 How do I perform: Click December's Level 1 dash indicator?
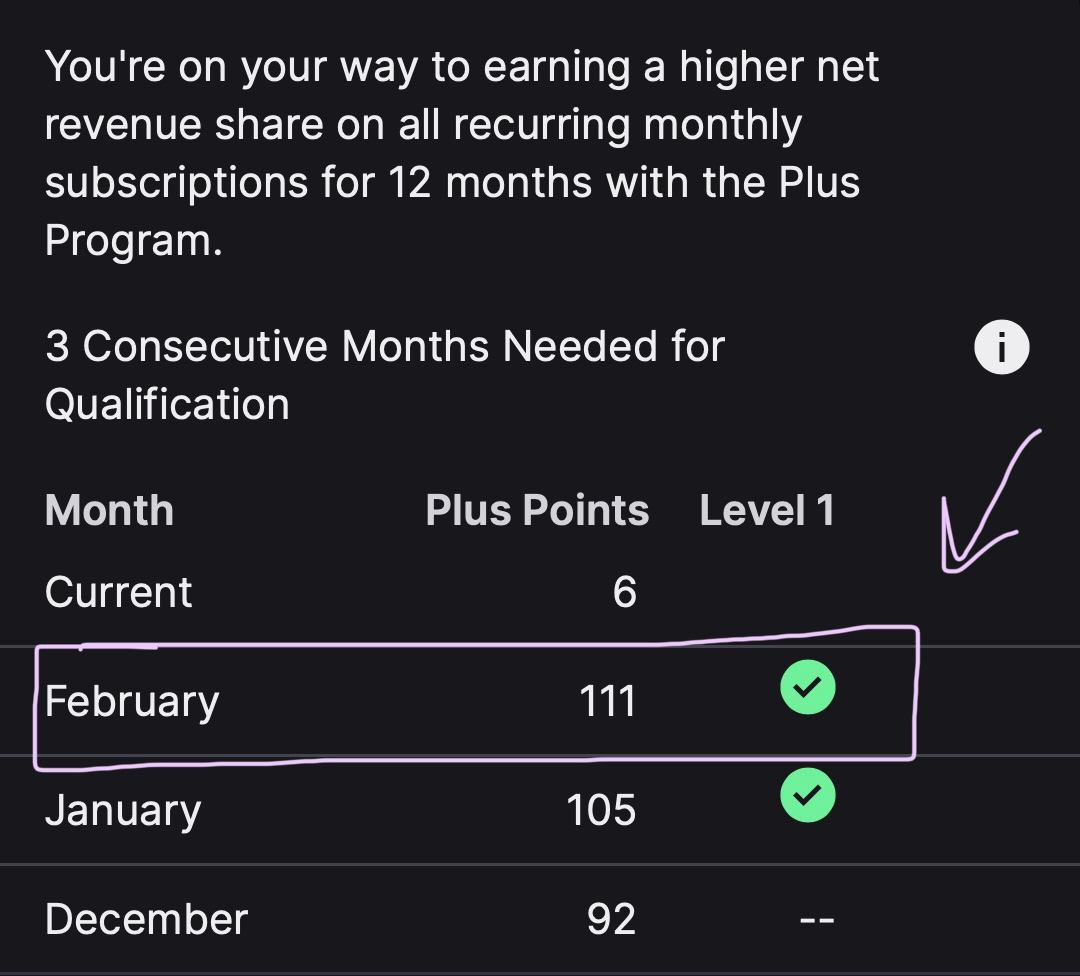tap(816, 920)
